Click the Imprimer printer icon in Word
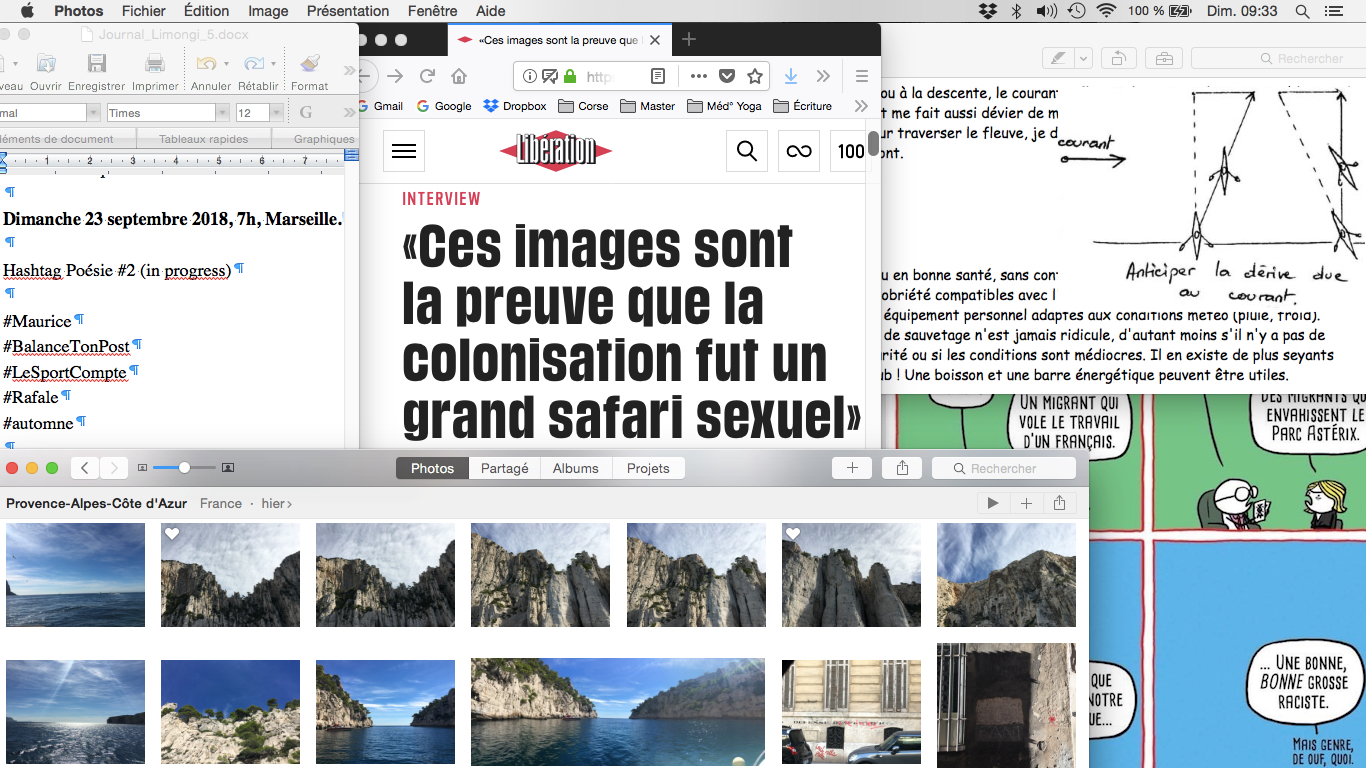The width and height of the screenshot is (1366, 768). click(x=155, y=65)
